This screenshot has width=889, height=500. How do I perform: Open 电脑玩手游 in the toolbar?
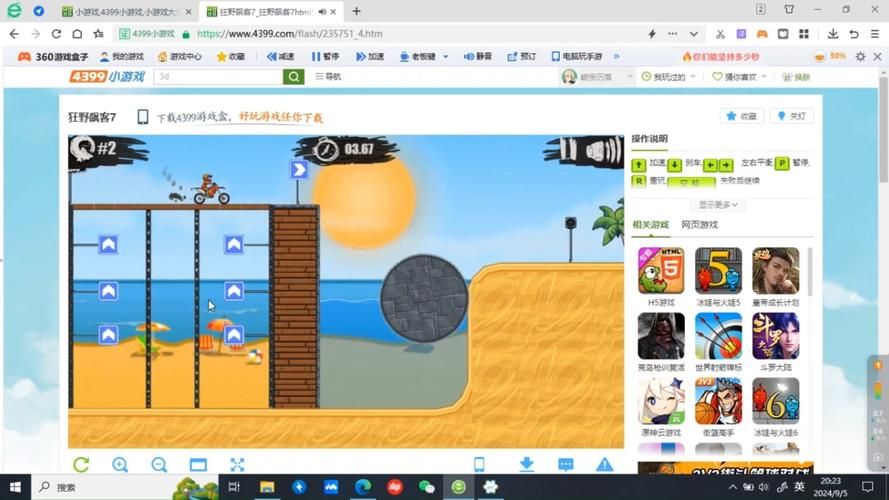tap(577, 57)
